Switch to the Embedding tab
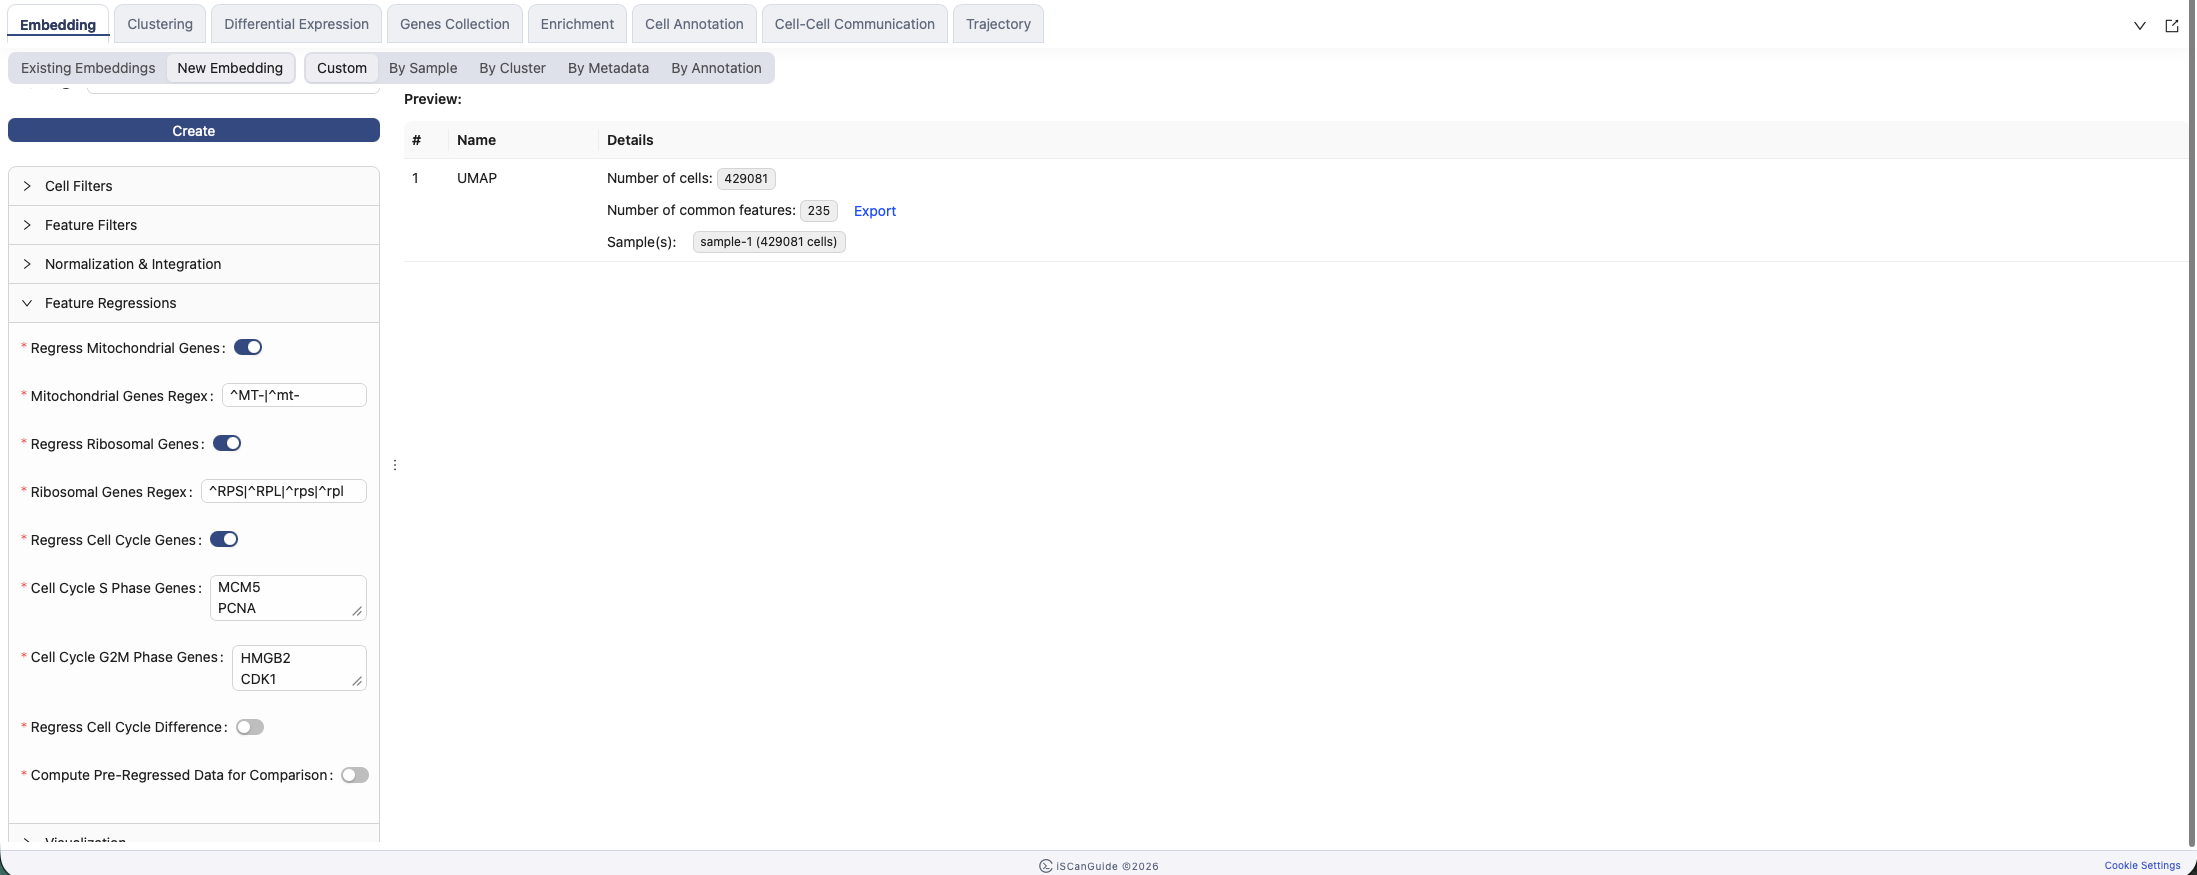 click(58, 24)
